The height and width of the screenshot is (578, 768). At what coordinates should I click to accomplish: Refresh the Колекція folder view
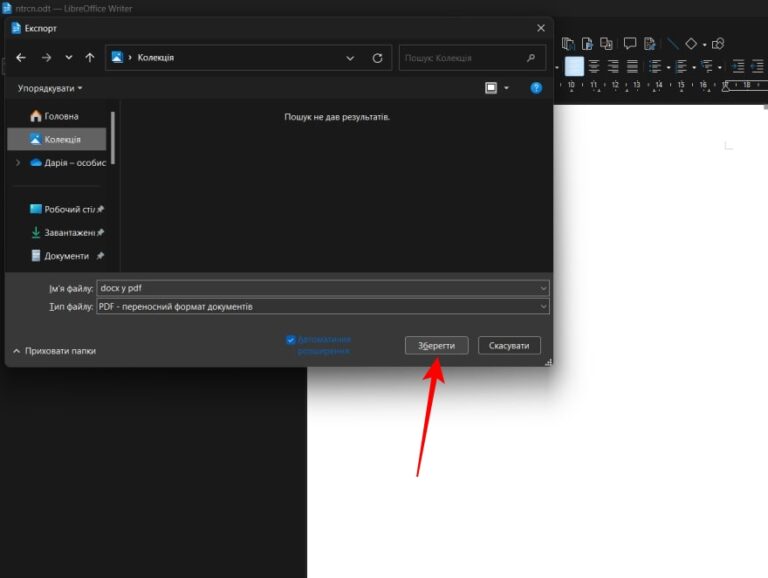[377, 58]
